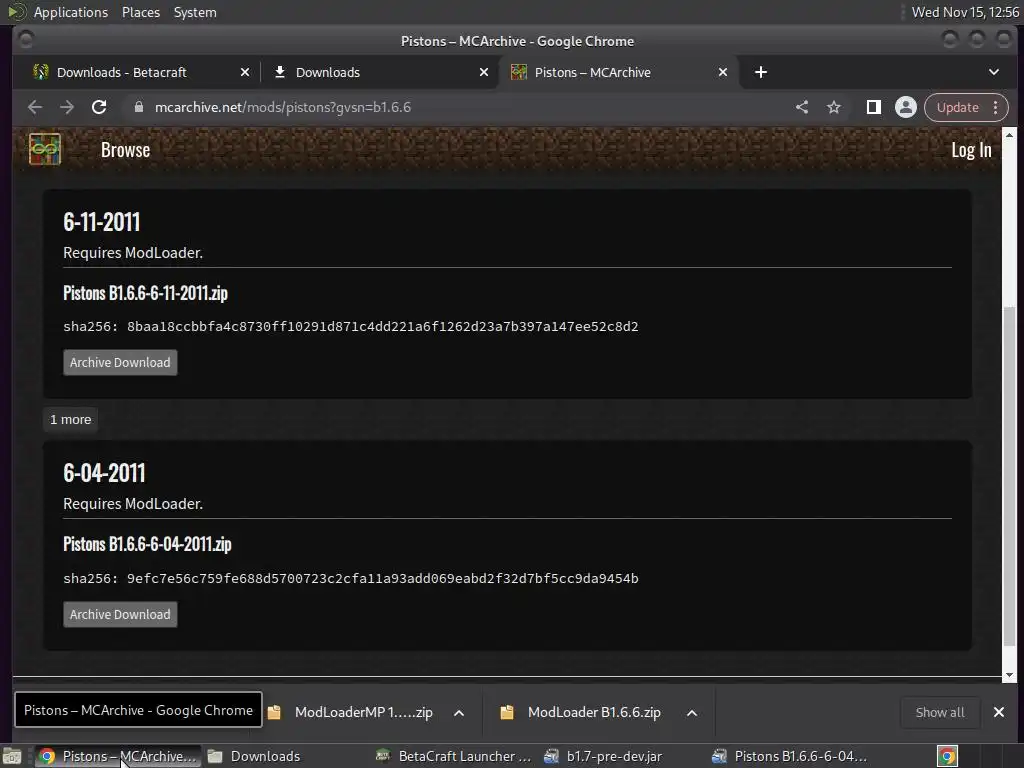
Task: Click the clock showing Wed Nov 15
Action: [x=965, y=12]
